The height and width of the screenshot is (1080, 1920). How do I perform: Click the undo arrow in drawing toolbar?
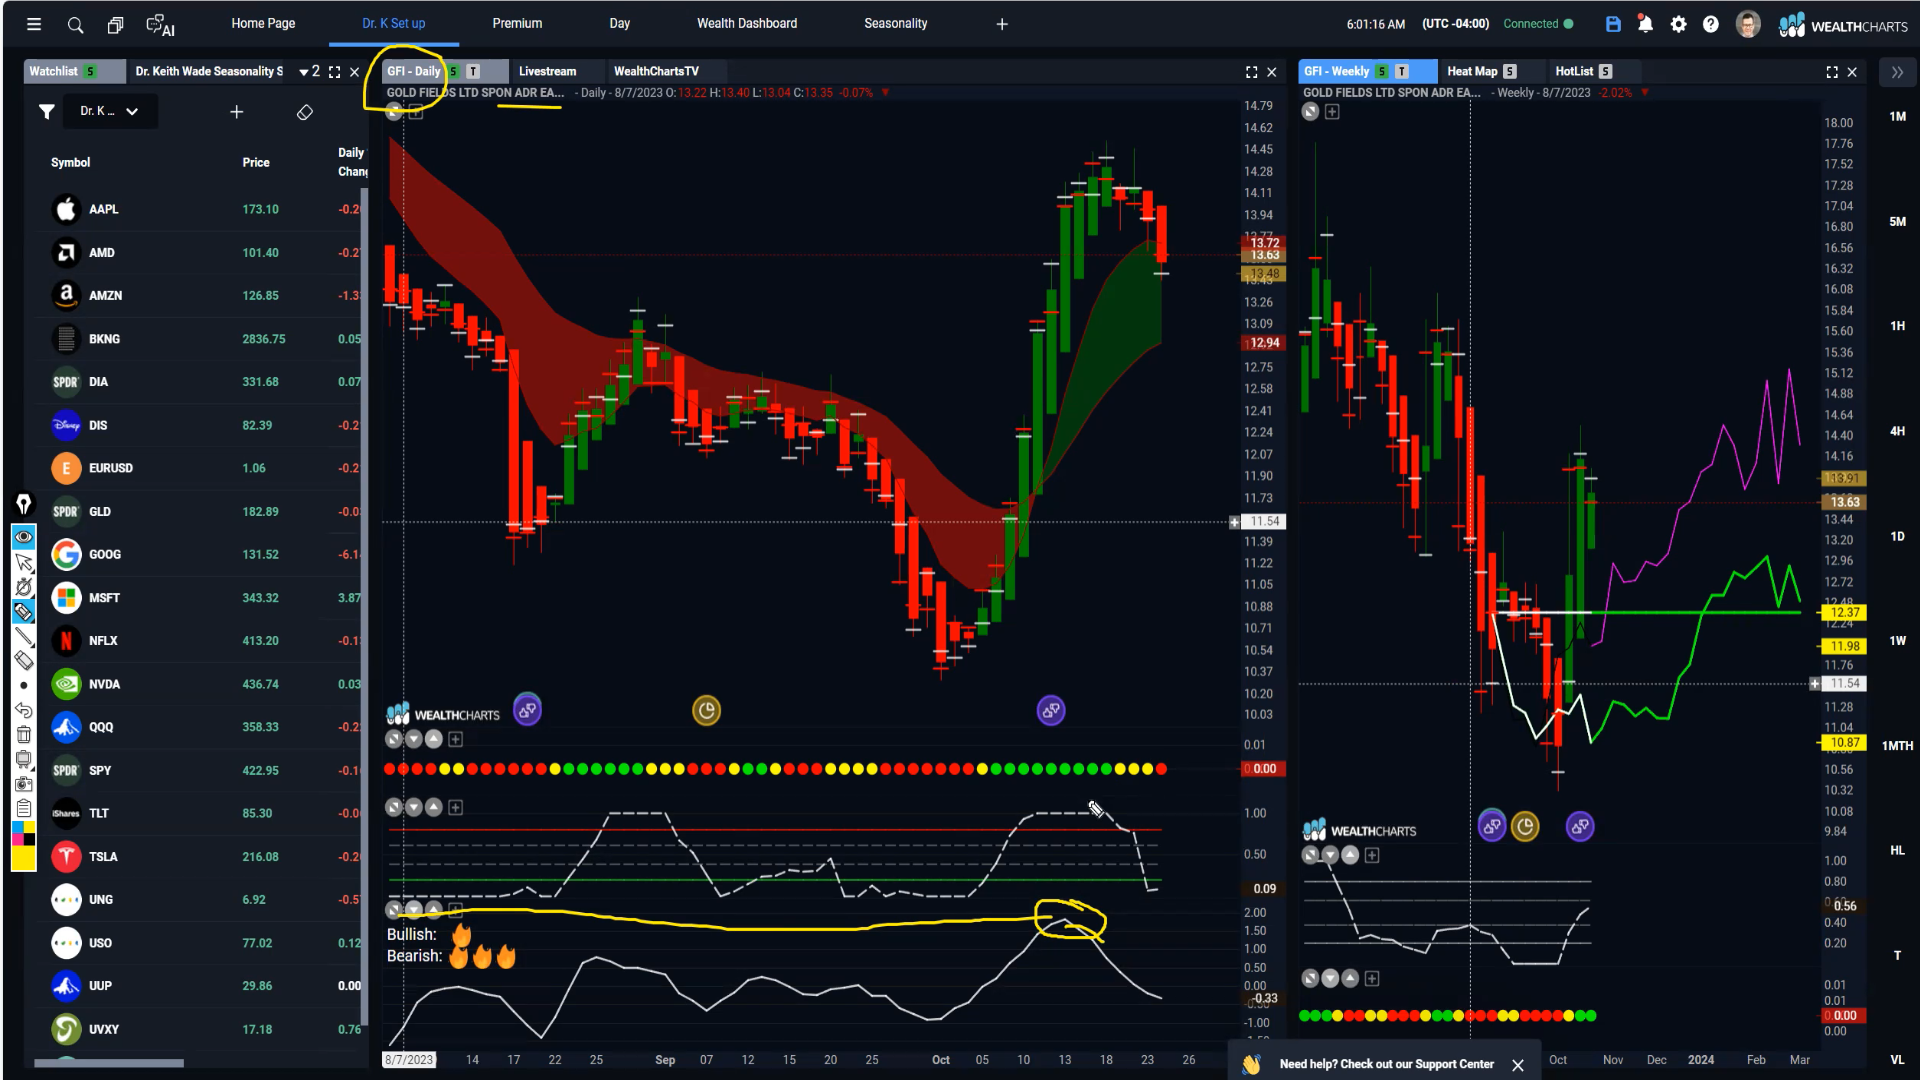24,710
